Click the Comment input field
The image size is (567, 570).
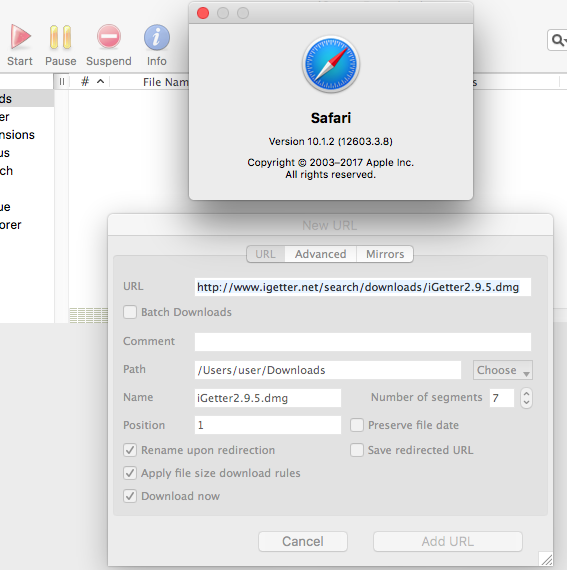363,342
